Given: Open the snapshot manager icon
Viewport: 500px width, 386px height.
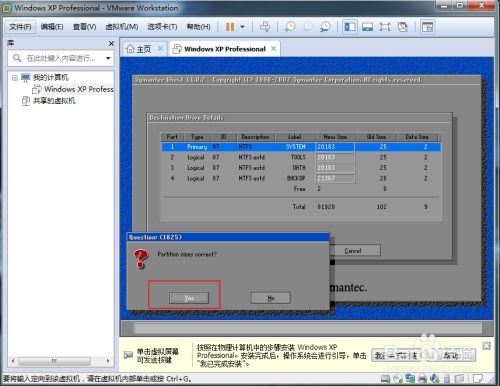Looking at the screenshot, I should [x=325, y=27].
